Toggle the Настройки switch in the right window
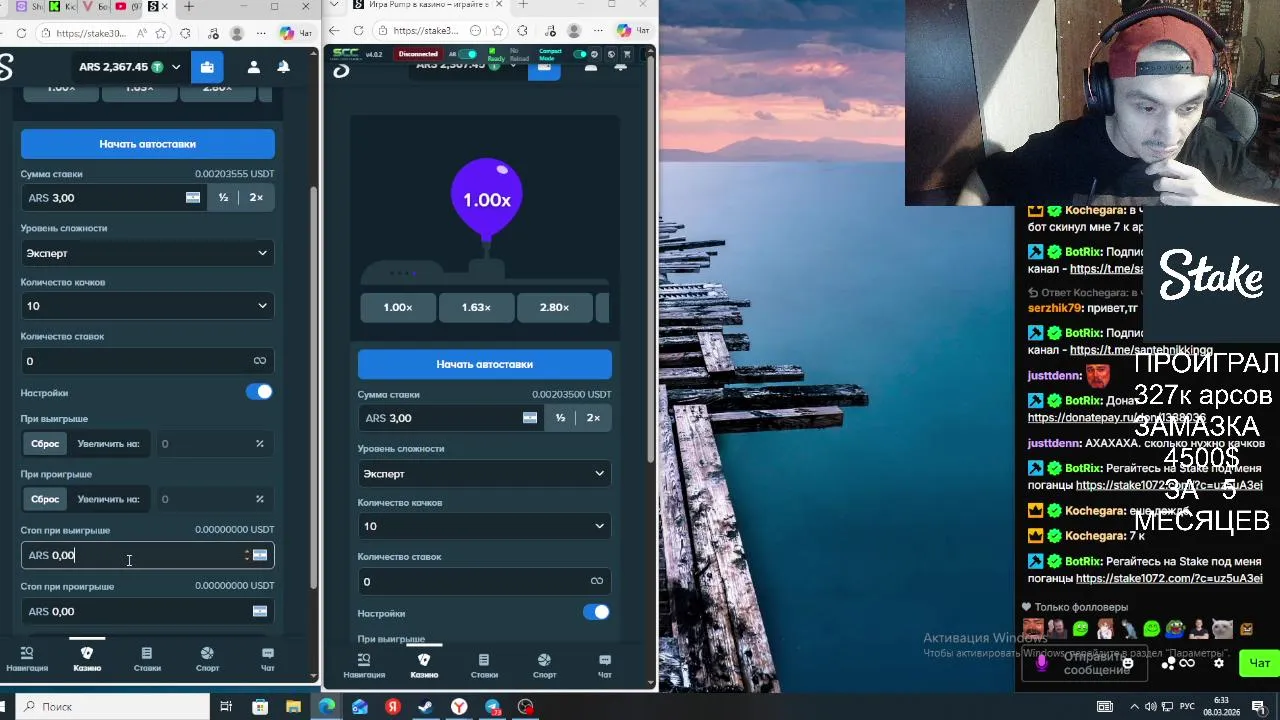 tap(596, 612)
